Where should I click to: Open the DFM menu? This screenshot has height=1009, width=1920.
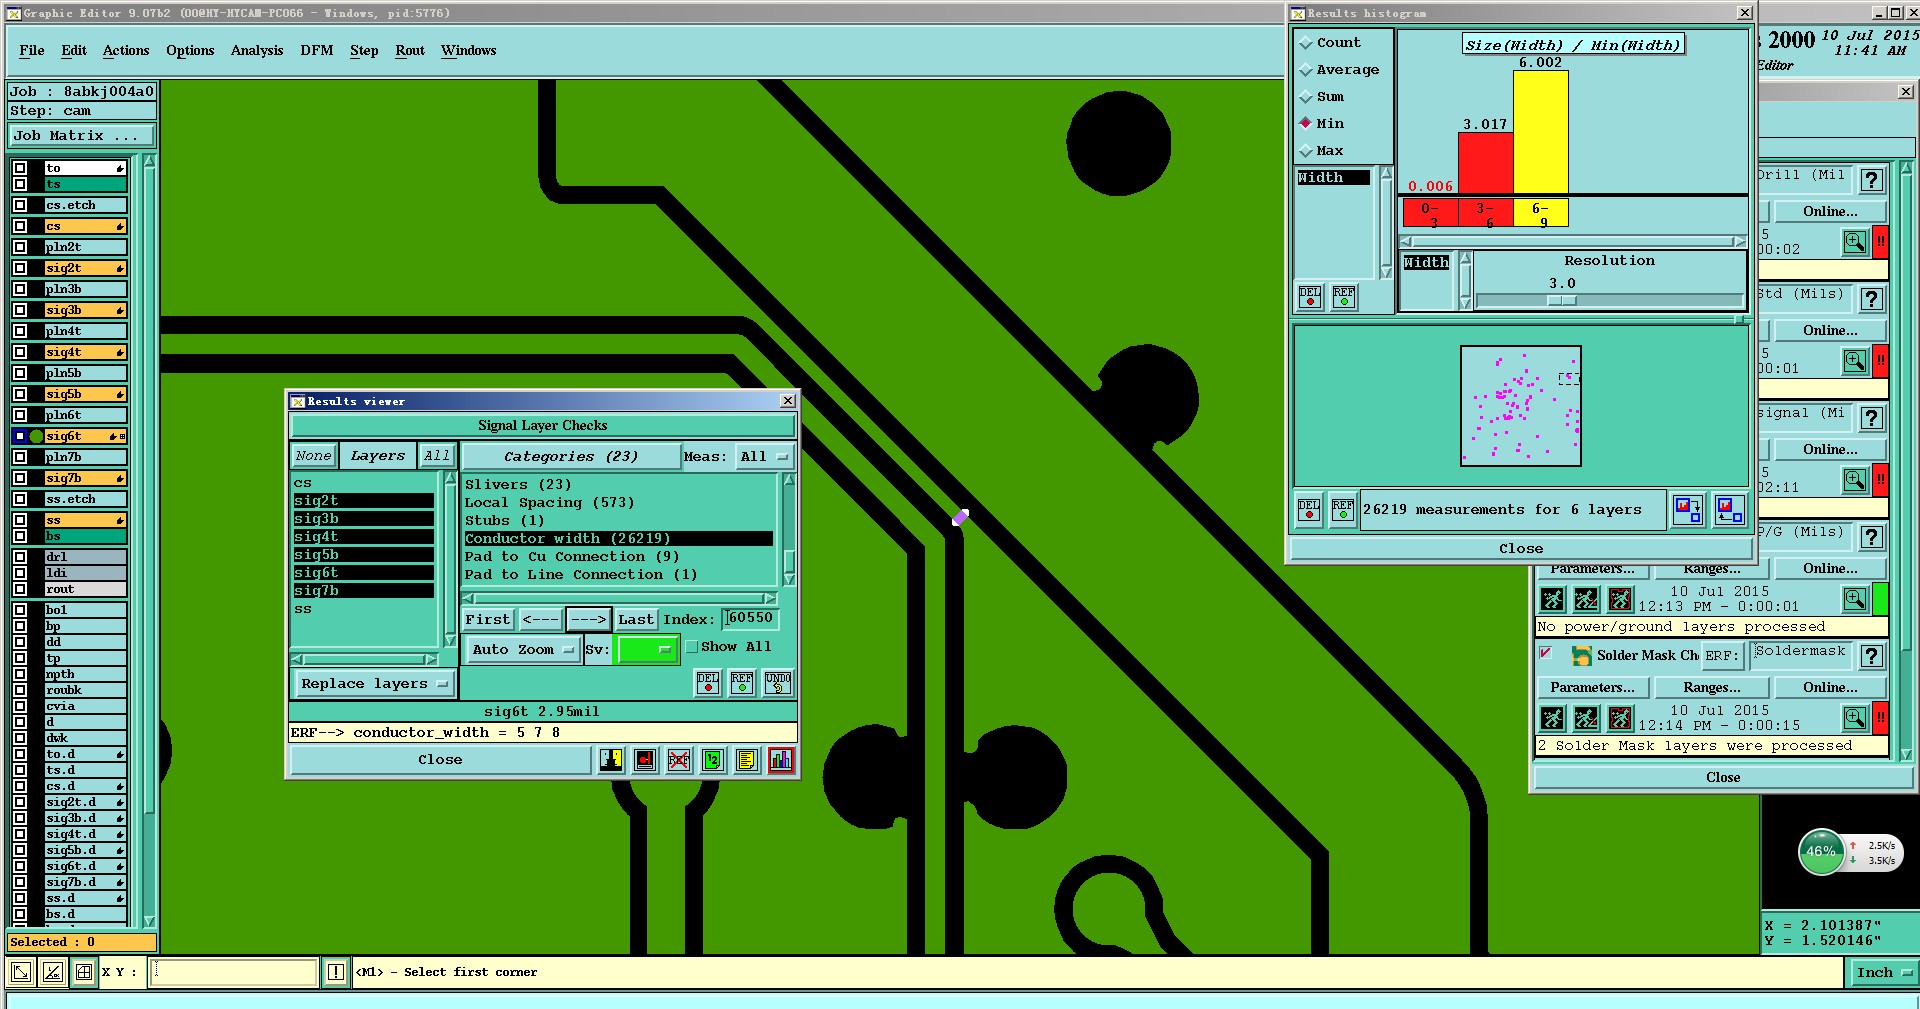317,50
